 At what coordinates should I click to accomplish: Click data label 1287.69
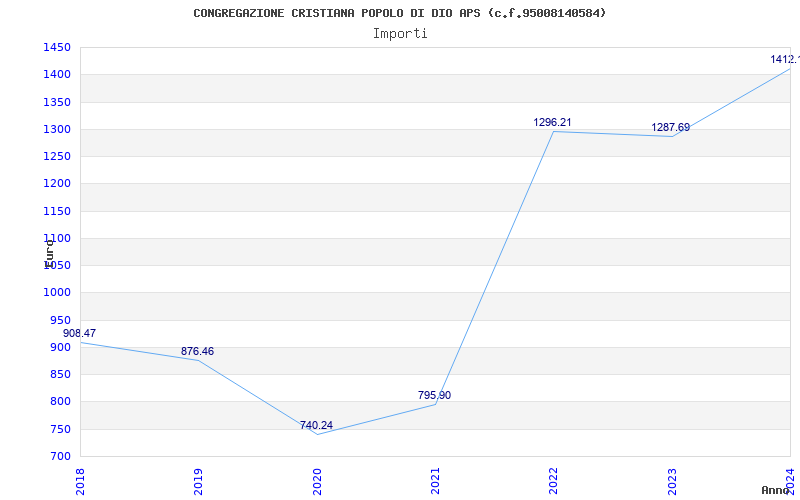pyautogui.click(x=670, y=128)
